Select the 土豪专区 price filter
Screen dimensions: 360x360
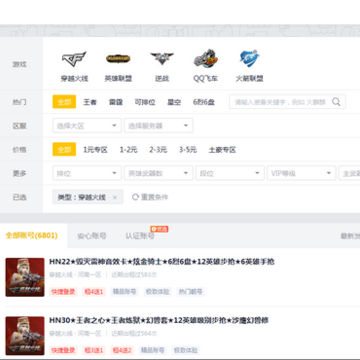(x=222, y=150)
